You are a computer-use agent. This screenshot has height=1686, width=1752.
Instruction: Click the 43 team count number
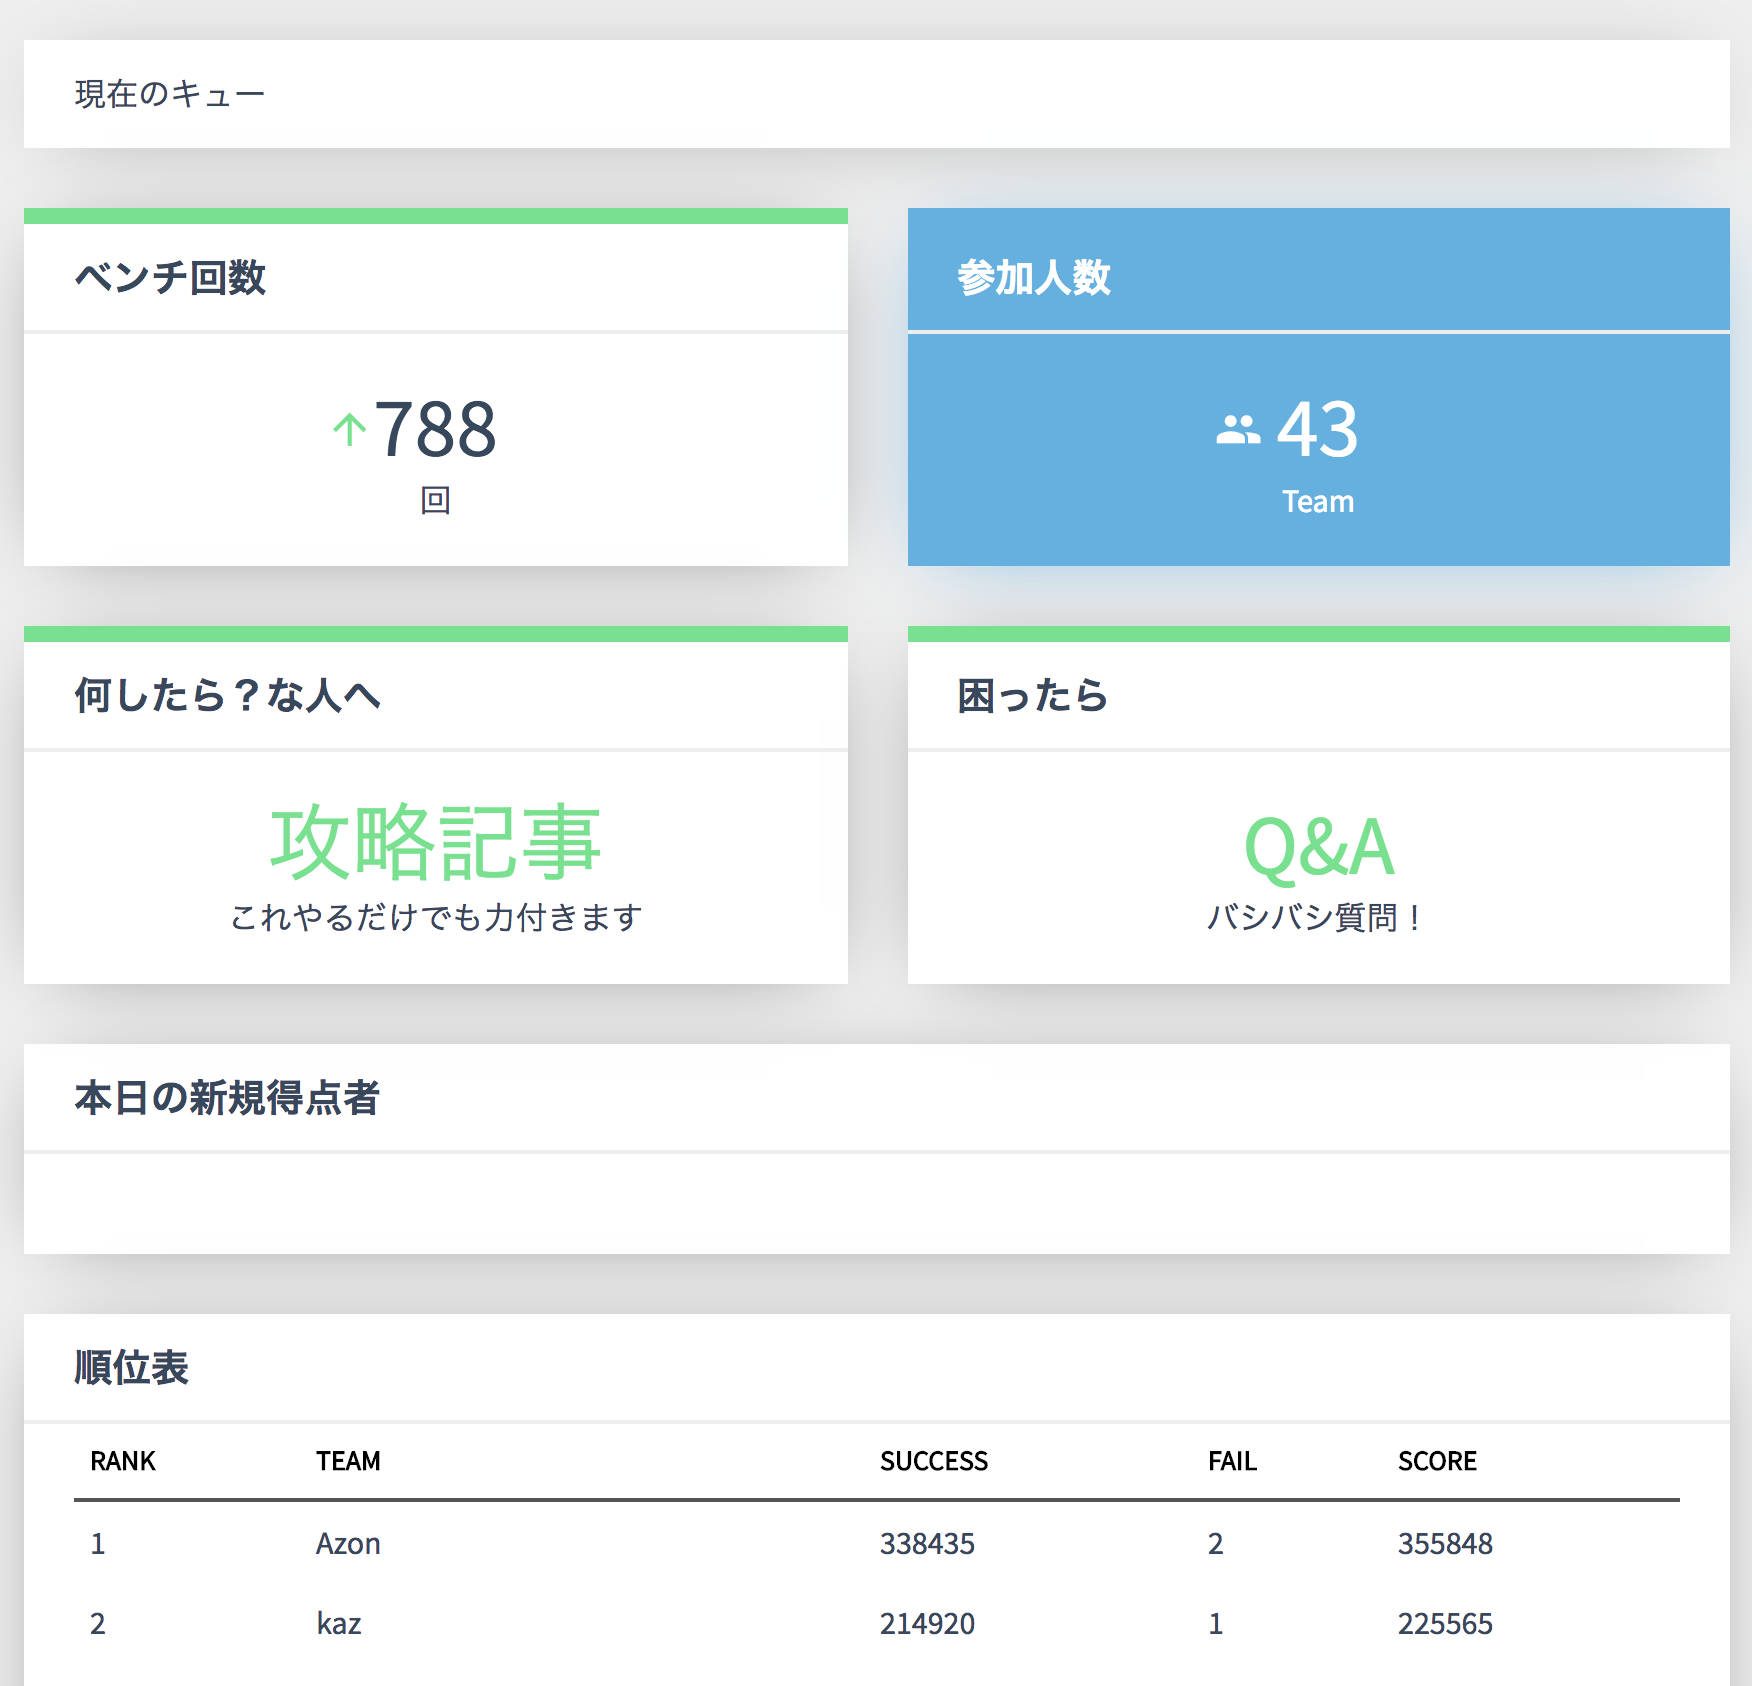click(1318, 430)
